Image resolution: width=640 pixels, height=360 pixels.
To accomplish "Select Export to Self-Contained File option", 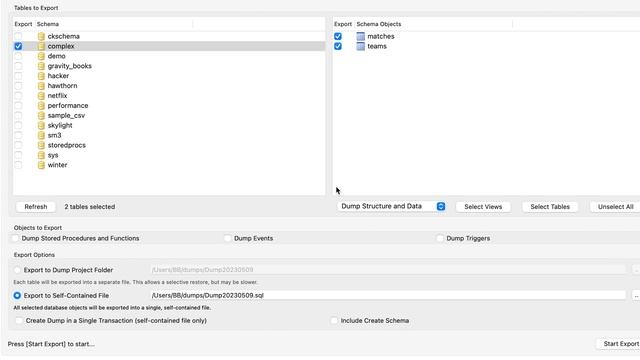I will click(17, 295).
